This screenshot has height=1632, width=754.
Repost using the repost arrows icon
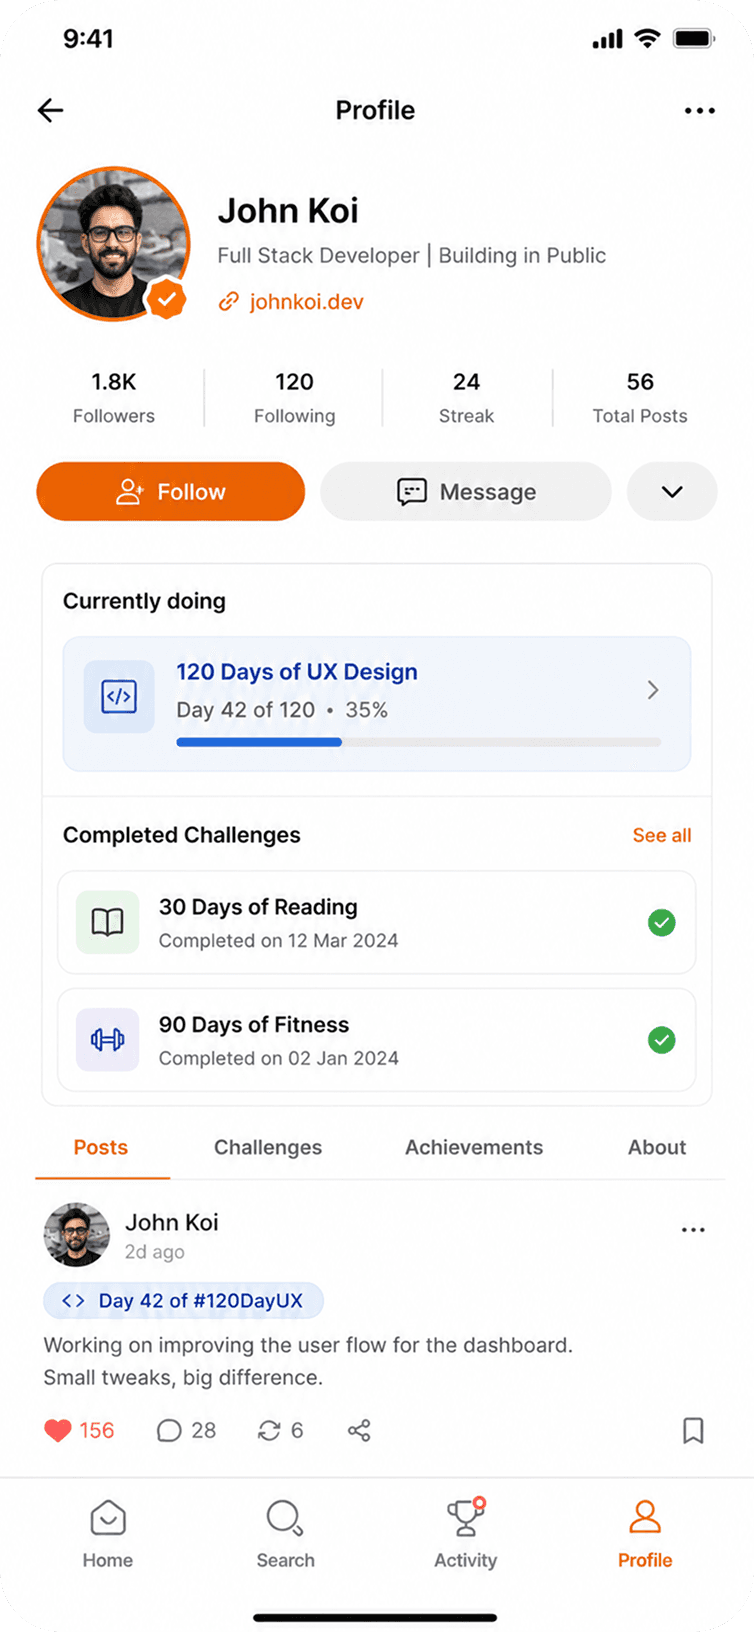pyautogui.click(x=269, y=1430)
